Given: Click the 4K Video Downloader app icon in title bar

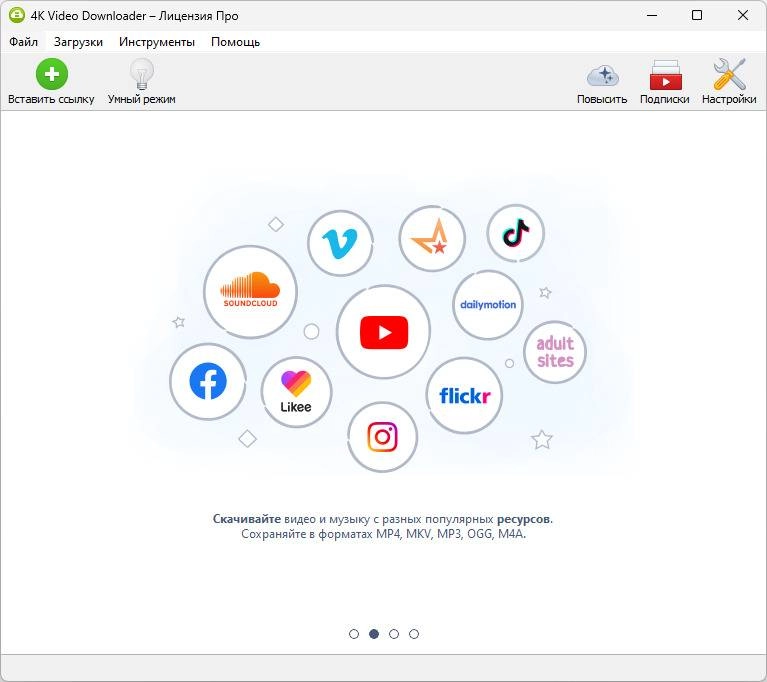Looking at the screenshot, I should click(x=17, y=15).
